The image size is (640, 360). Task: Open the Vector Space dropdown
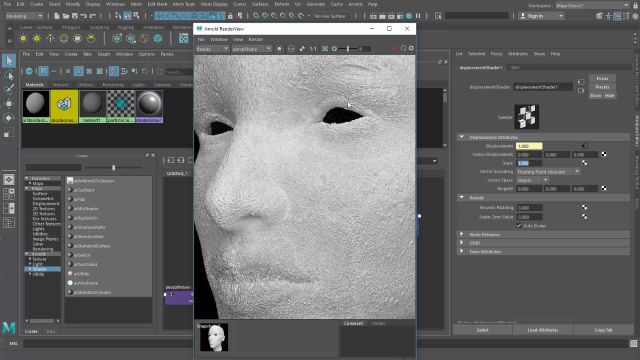(x=532, y=180)
